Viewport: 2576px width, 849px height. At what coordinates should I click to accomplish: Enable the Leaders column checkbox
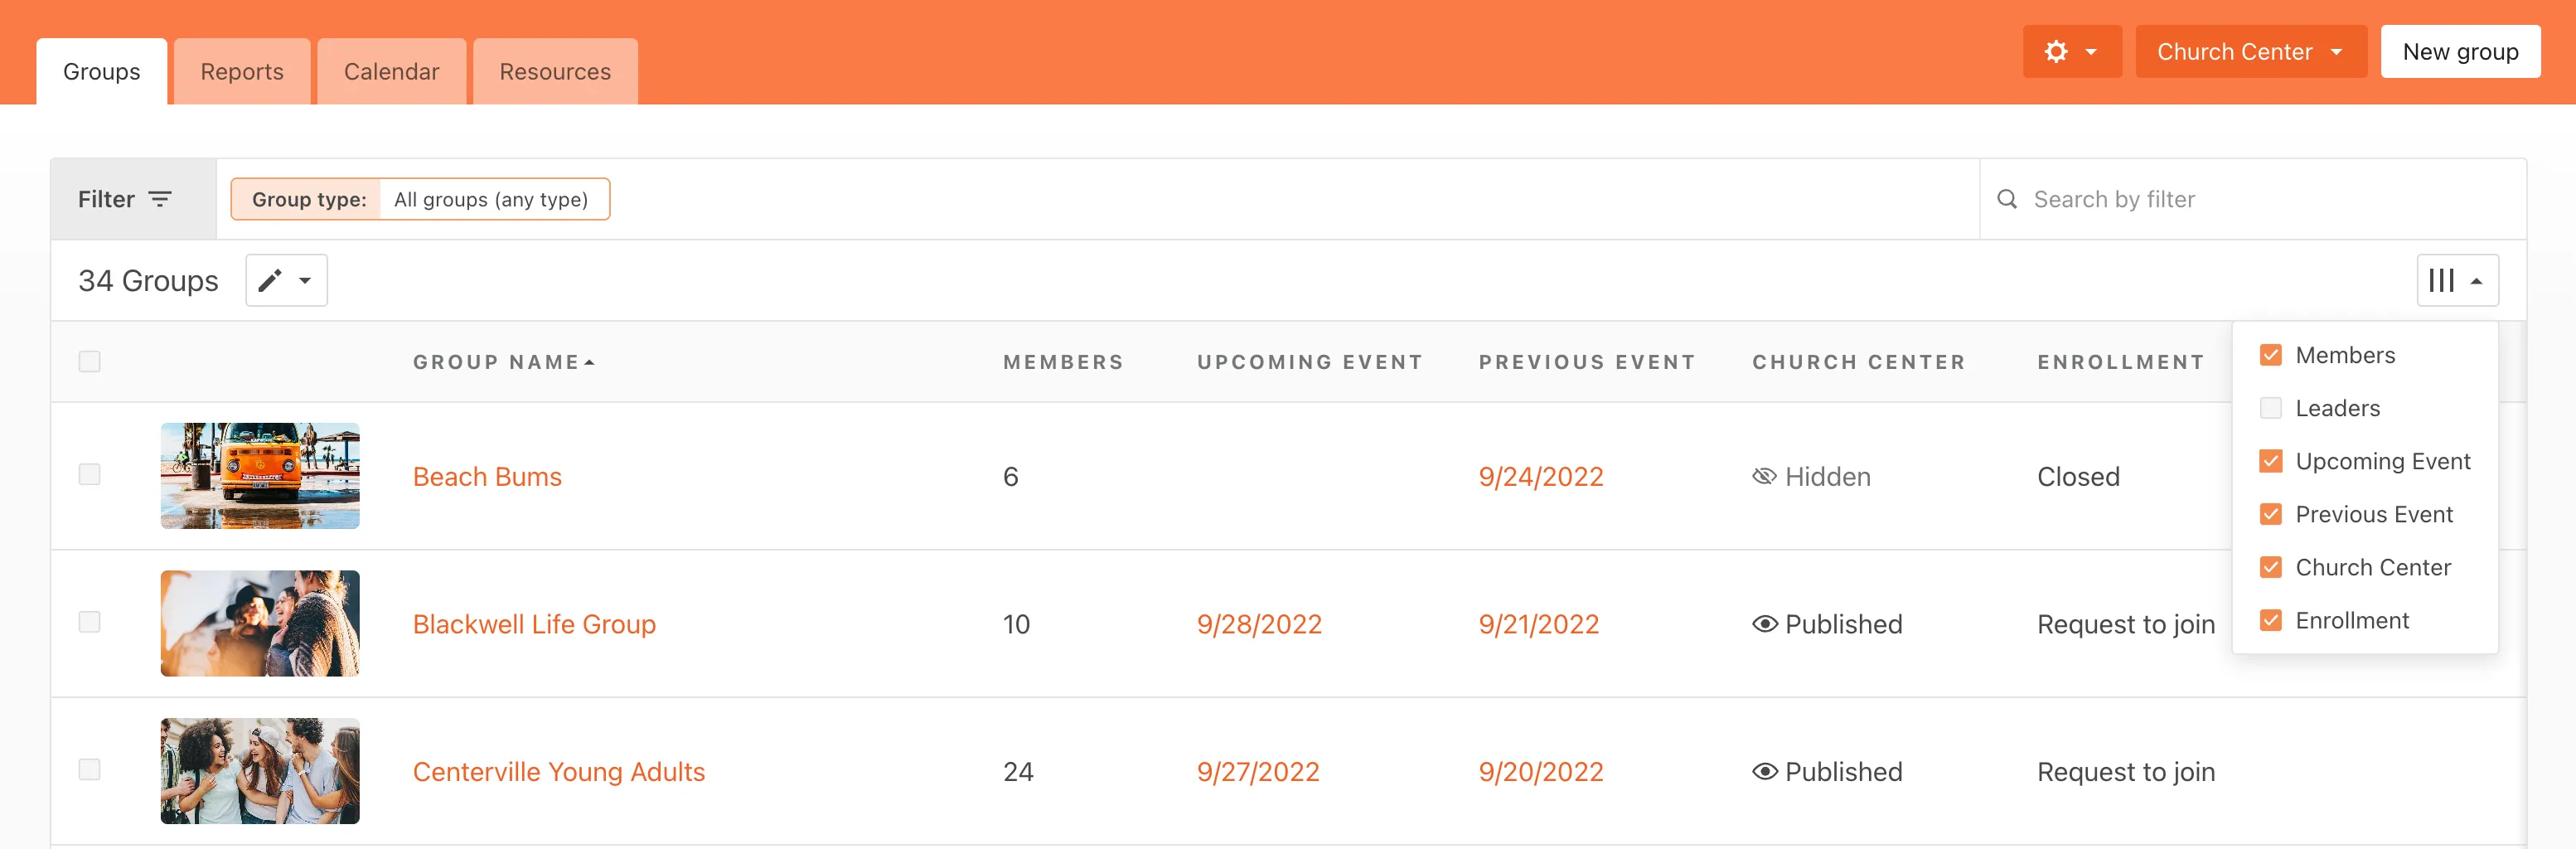pos(2270,408)
